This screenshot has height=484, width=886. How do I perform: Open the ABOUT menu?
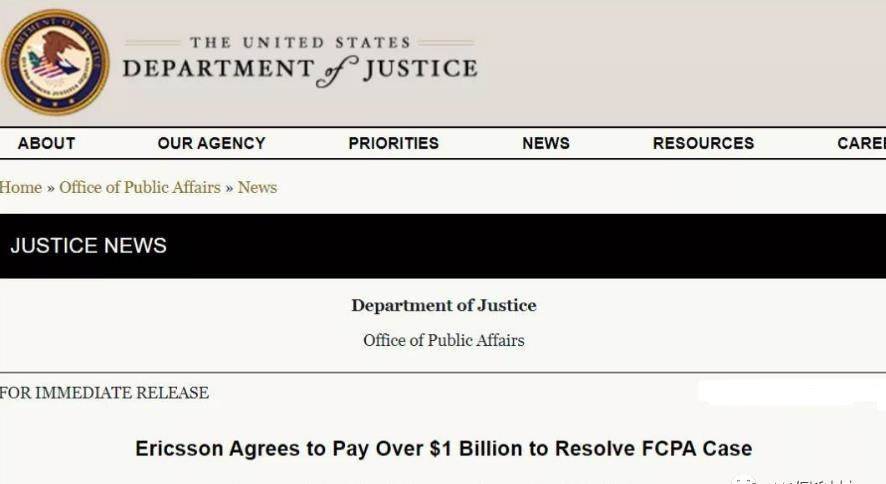click(x=46, y=143)
